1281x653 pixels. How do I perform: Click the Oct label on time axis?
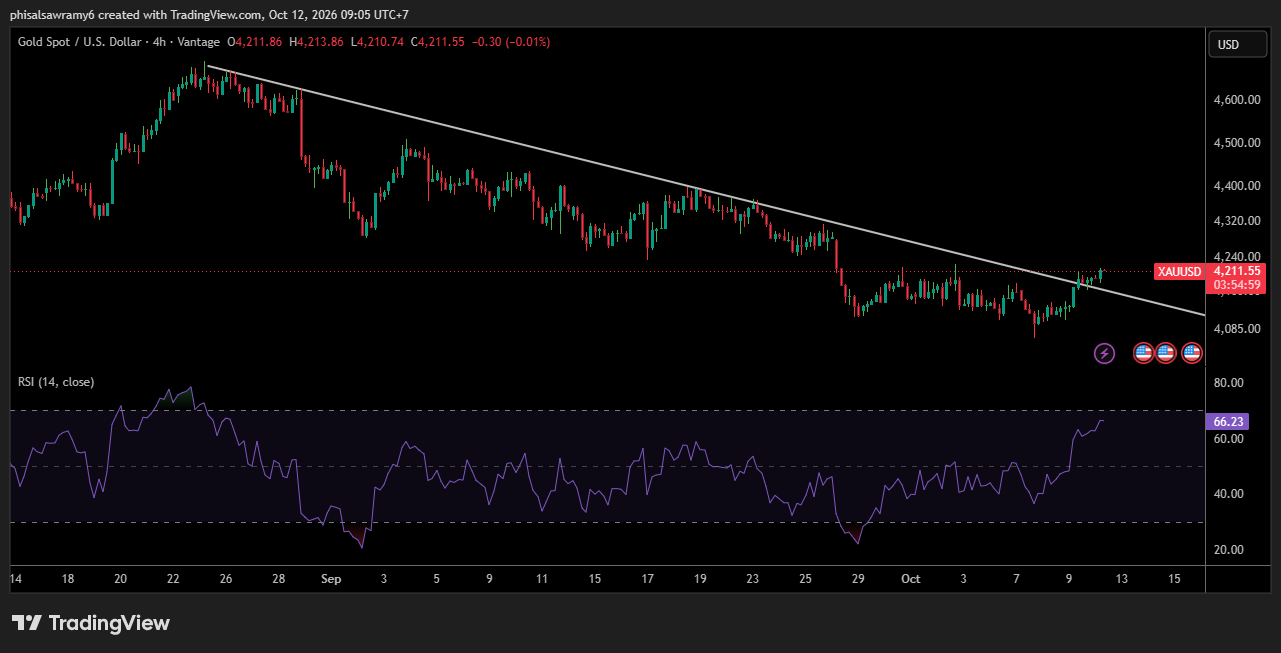pyautogui.click(x=910, y=579)
